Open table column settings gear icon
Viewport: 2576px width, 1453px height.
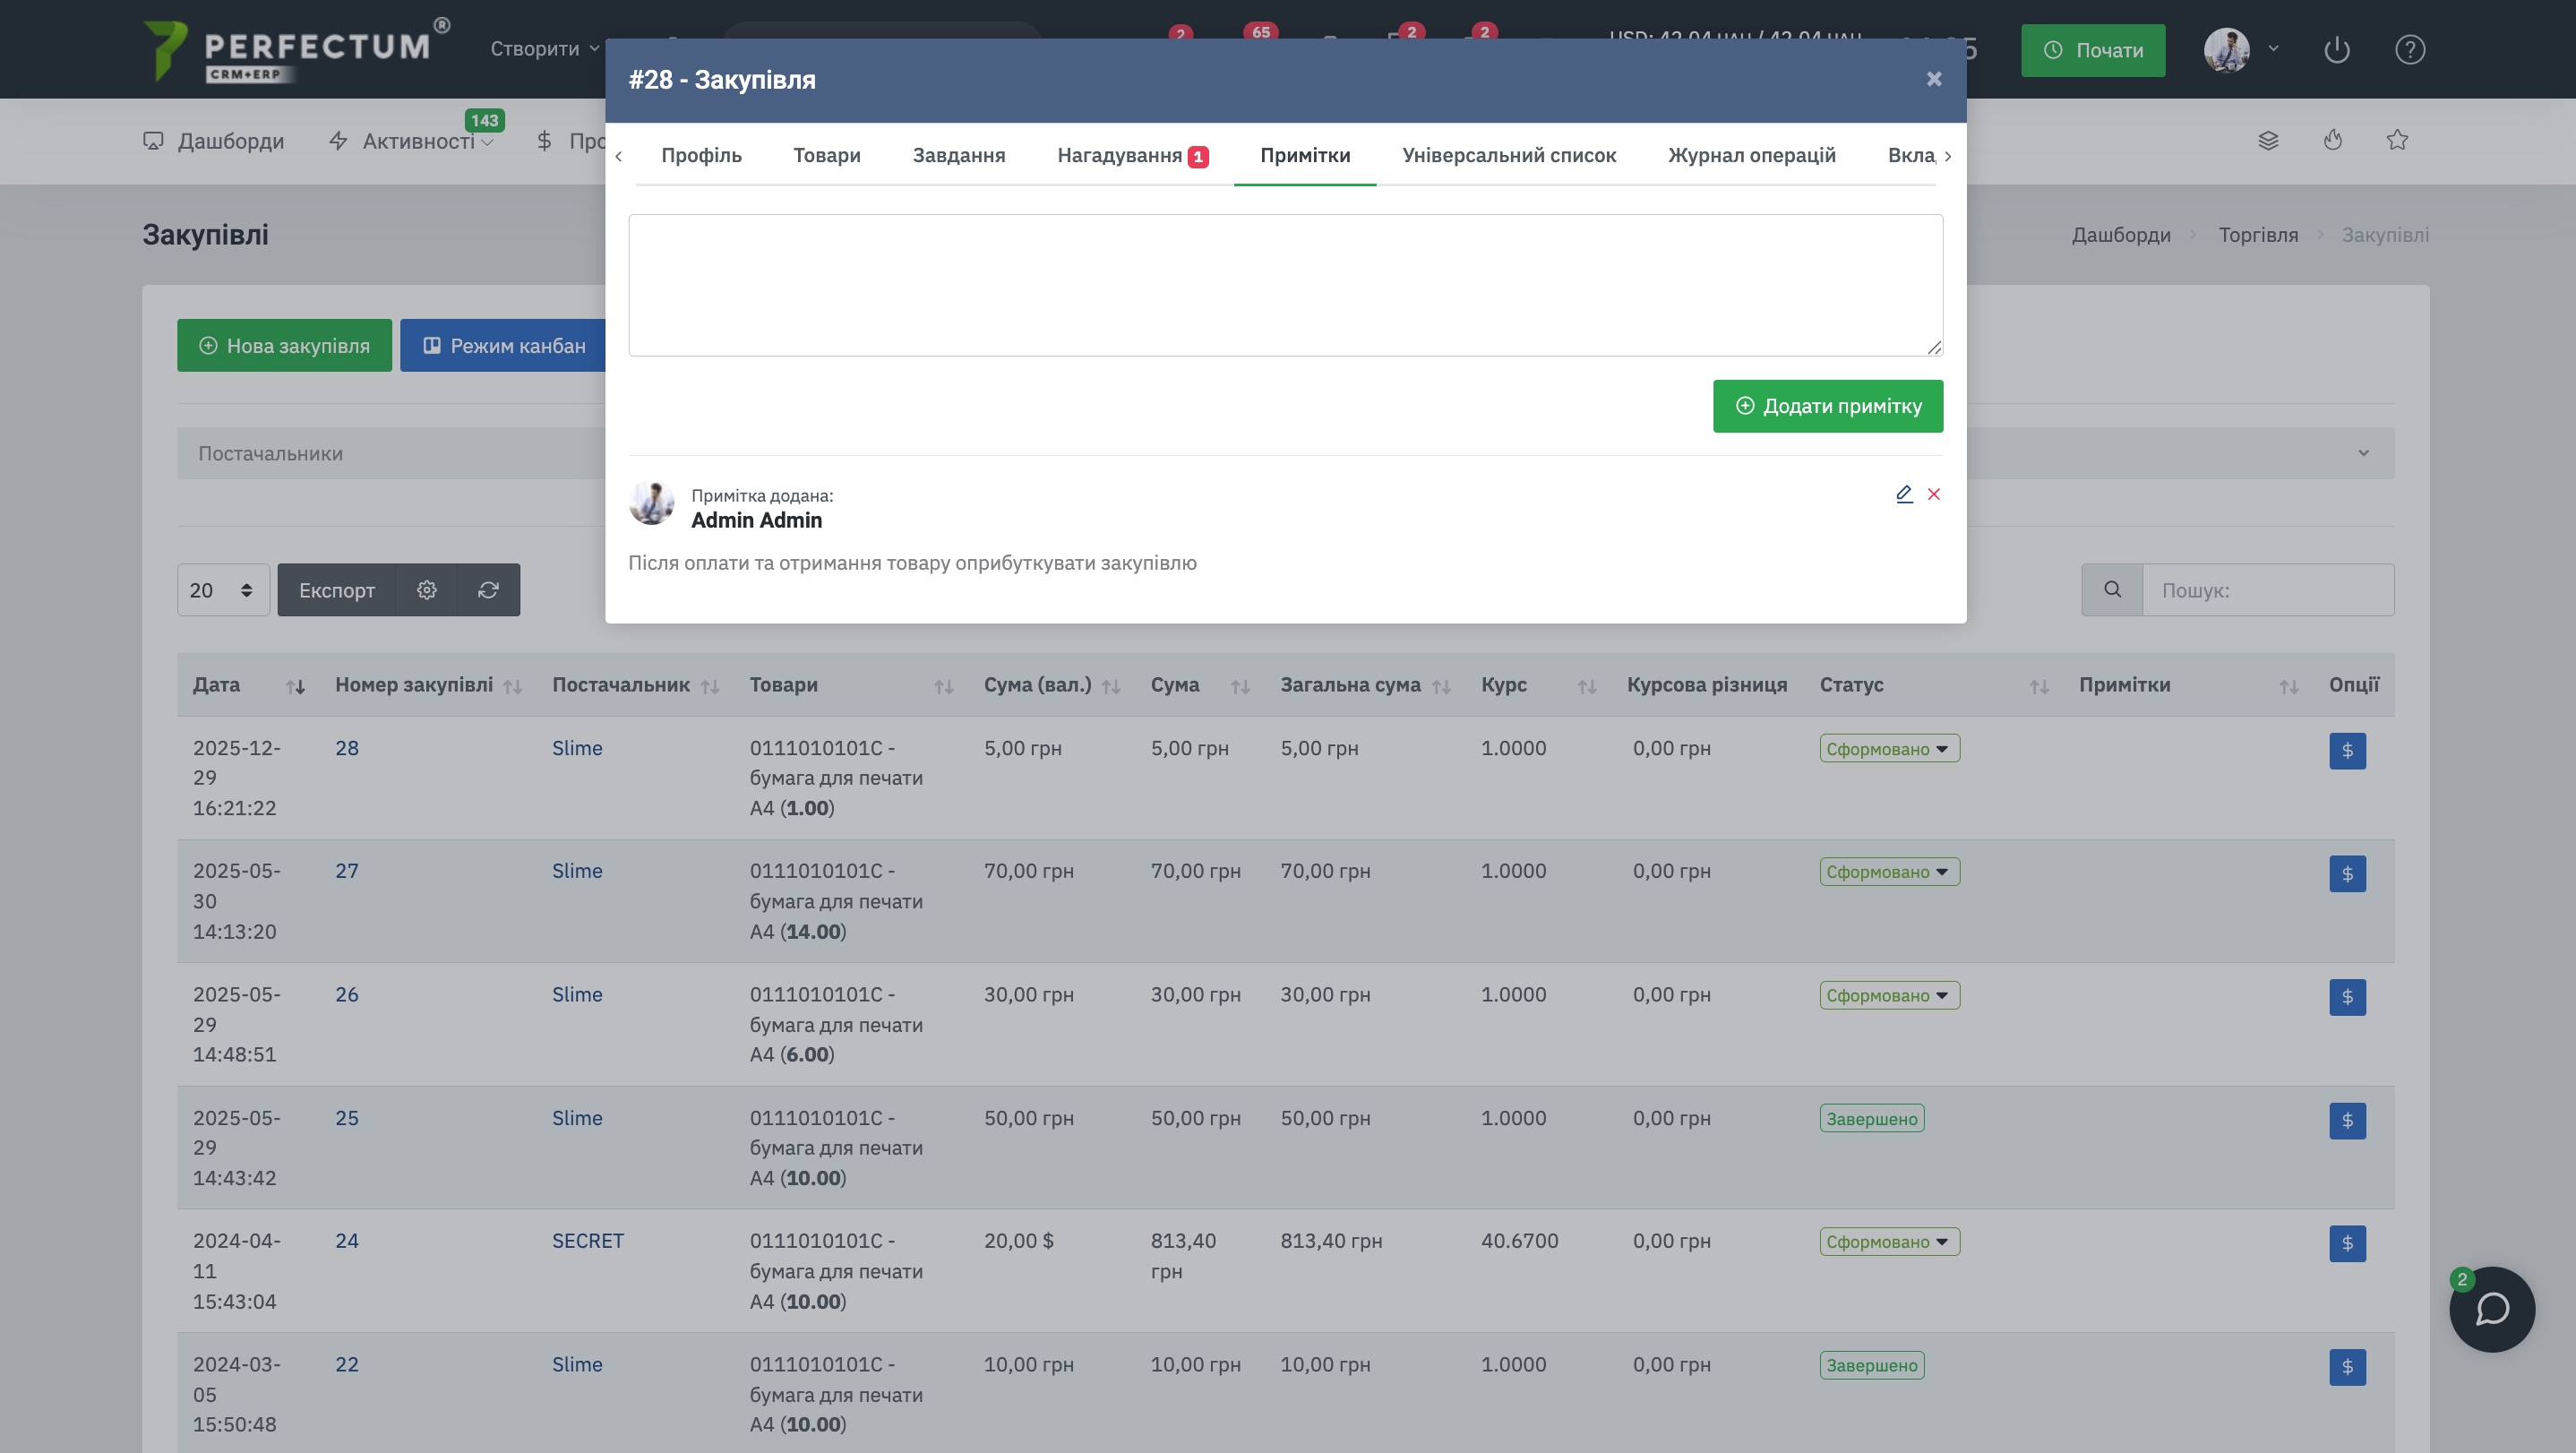(x=427, y=590)
